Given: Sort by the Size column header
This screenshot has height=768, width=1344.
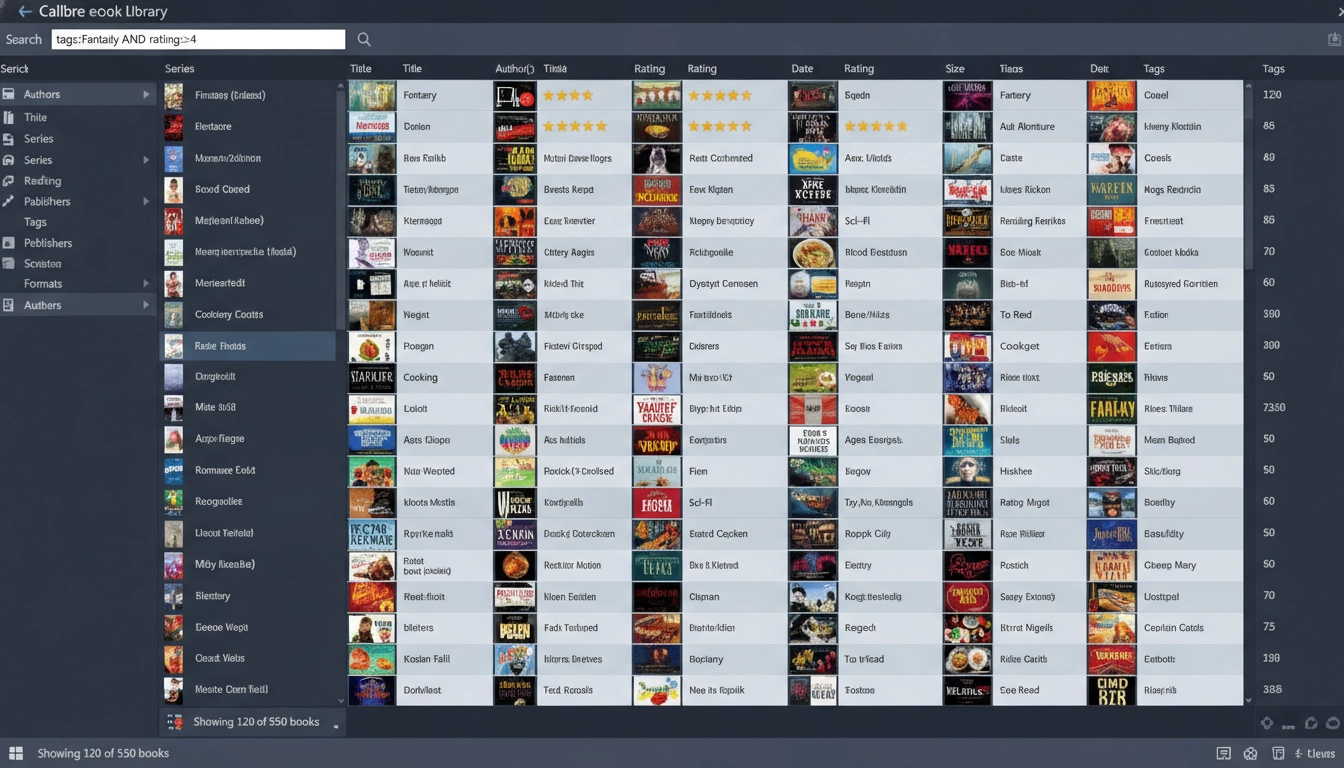Looking at the screenshot, I should coord(955,69).
